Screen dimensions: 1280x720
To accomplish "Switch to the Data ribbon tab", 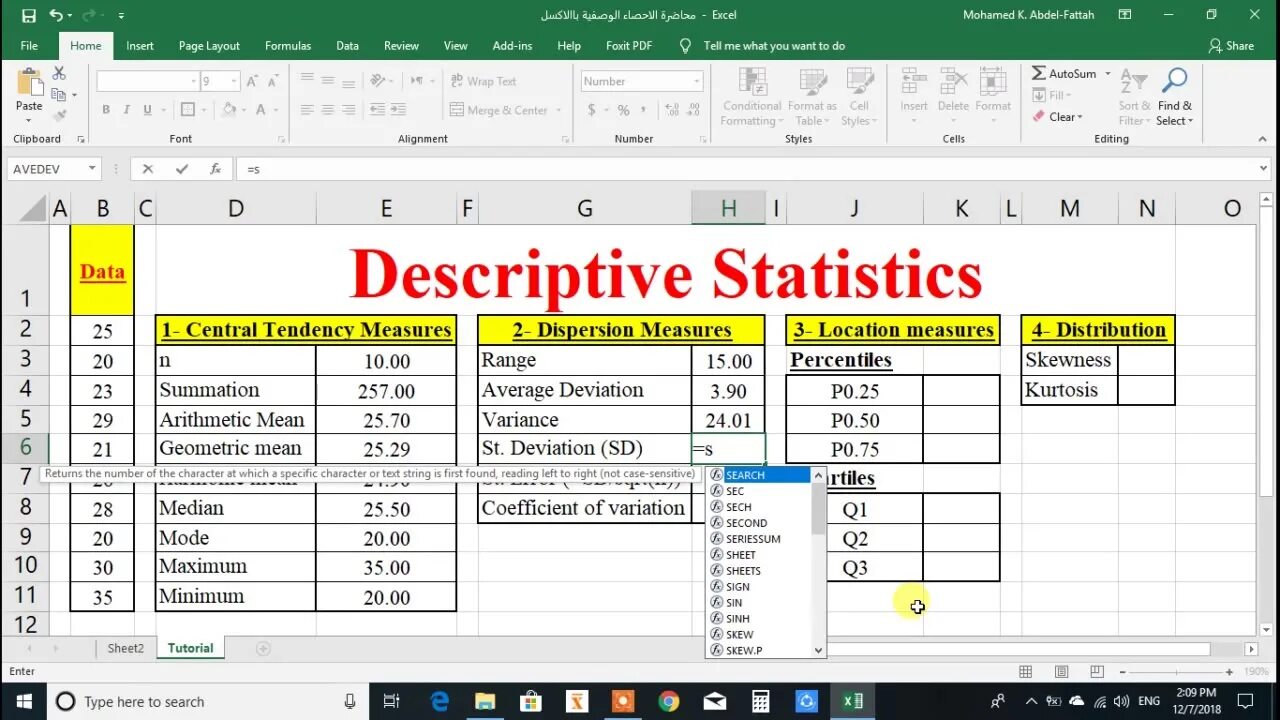I will tap(347, 46).
